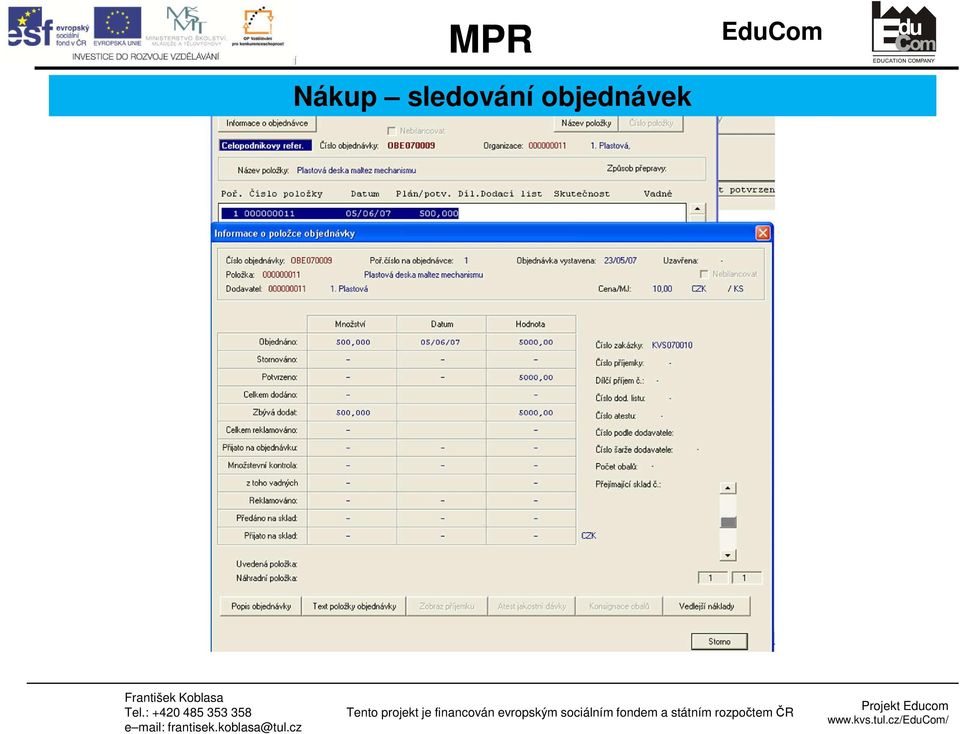Screen dimensions: 960x734
Task: Click the Datum column header in dialog
Action: click(441, 324)
